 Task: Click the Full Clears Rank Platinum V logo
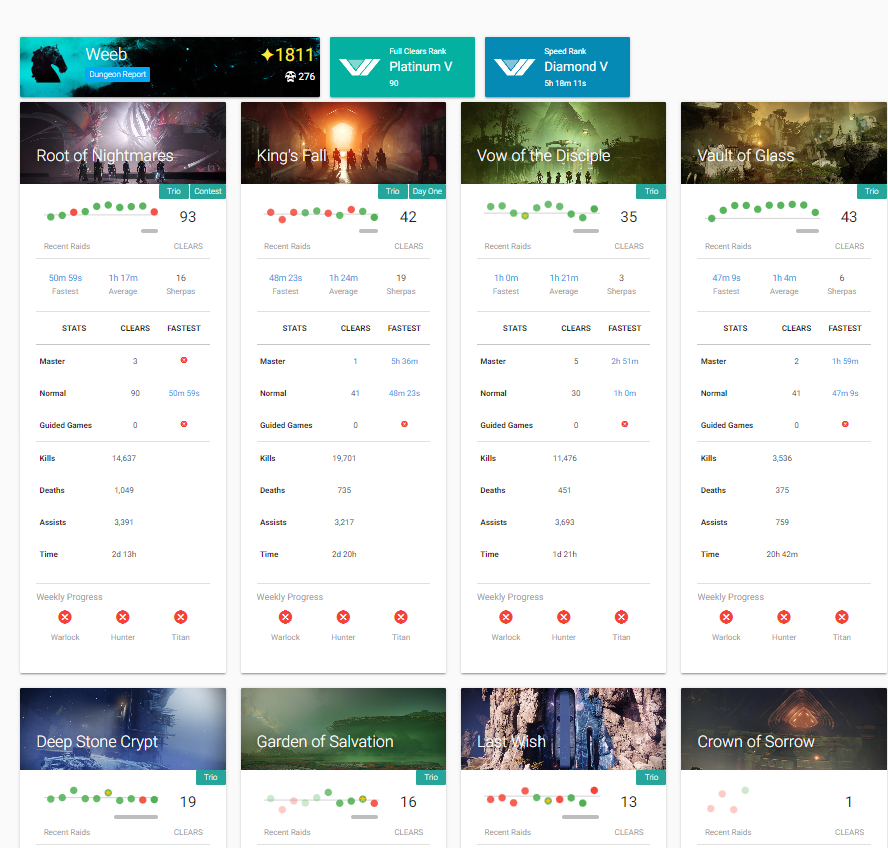(x=359, y=67)
